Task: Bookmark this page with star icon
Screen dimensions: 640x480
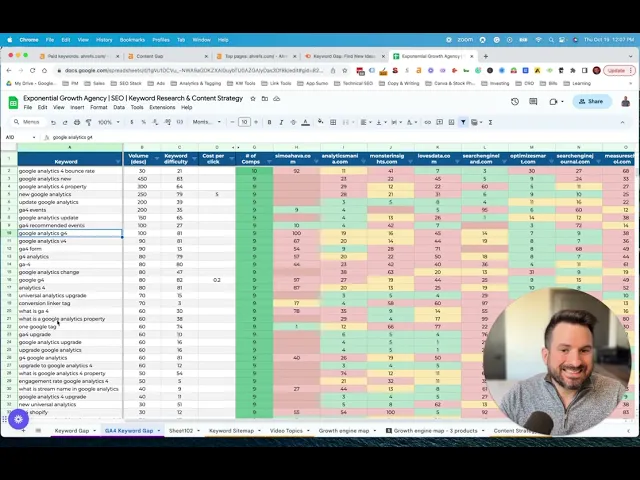Action: click(344, 71)
